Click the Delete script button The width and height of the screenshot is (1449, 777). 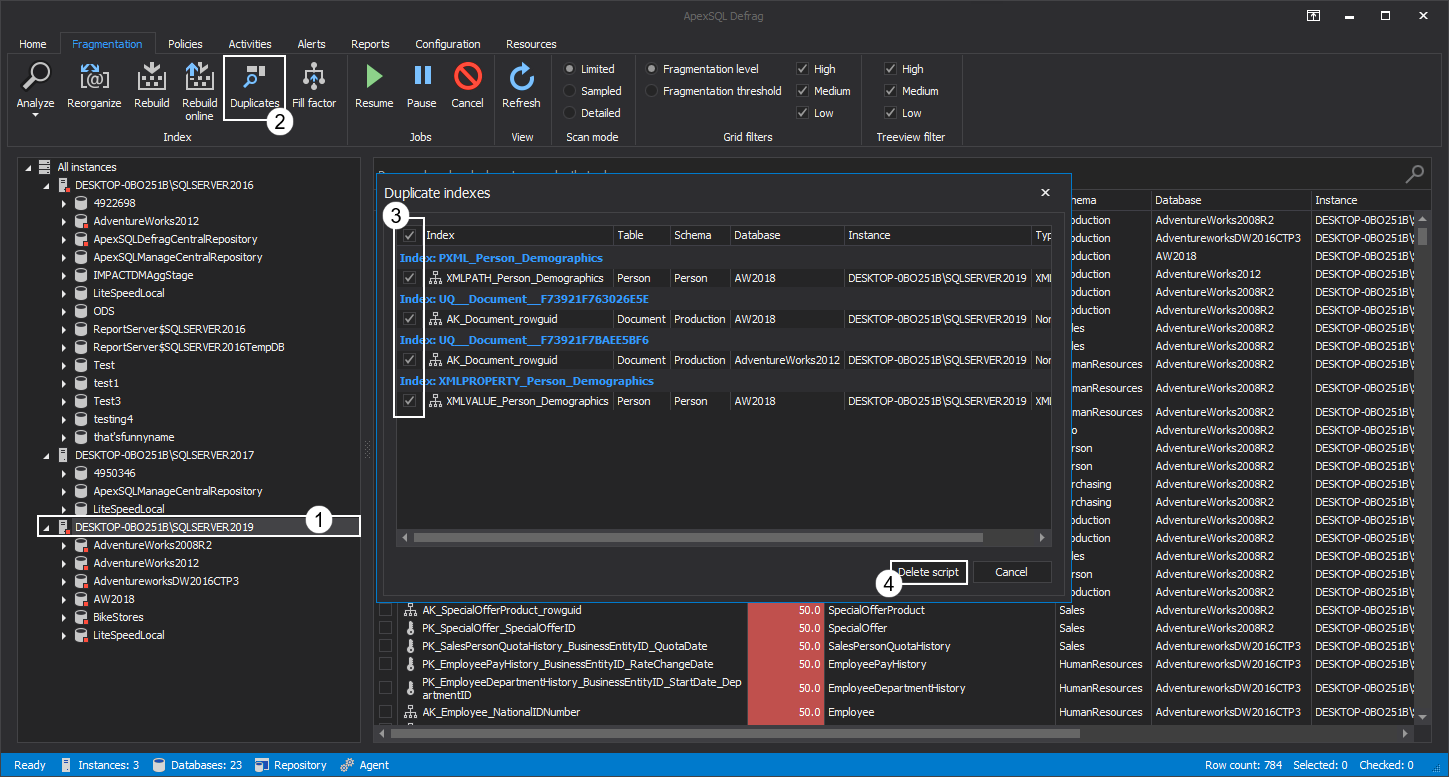click(x=928, y=572)
